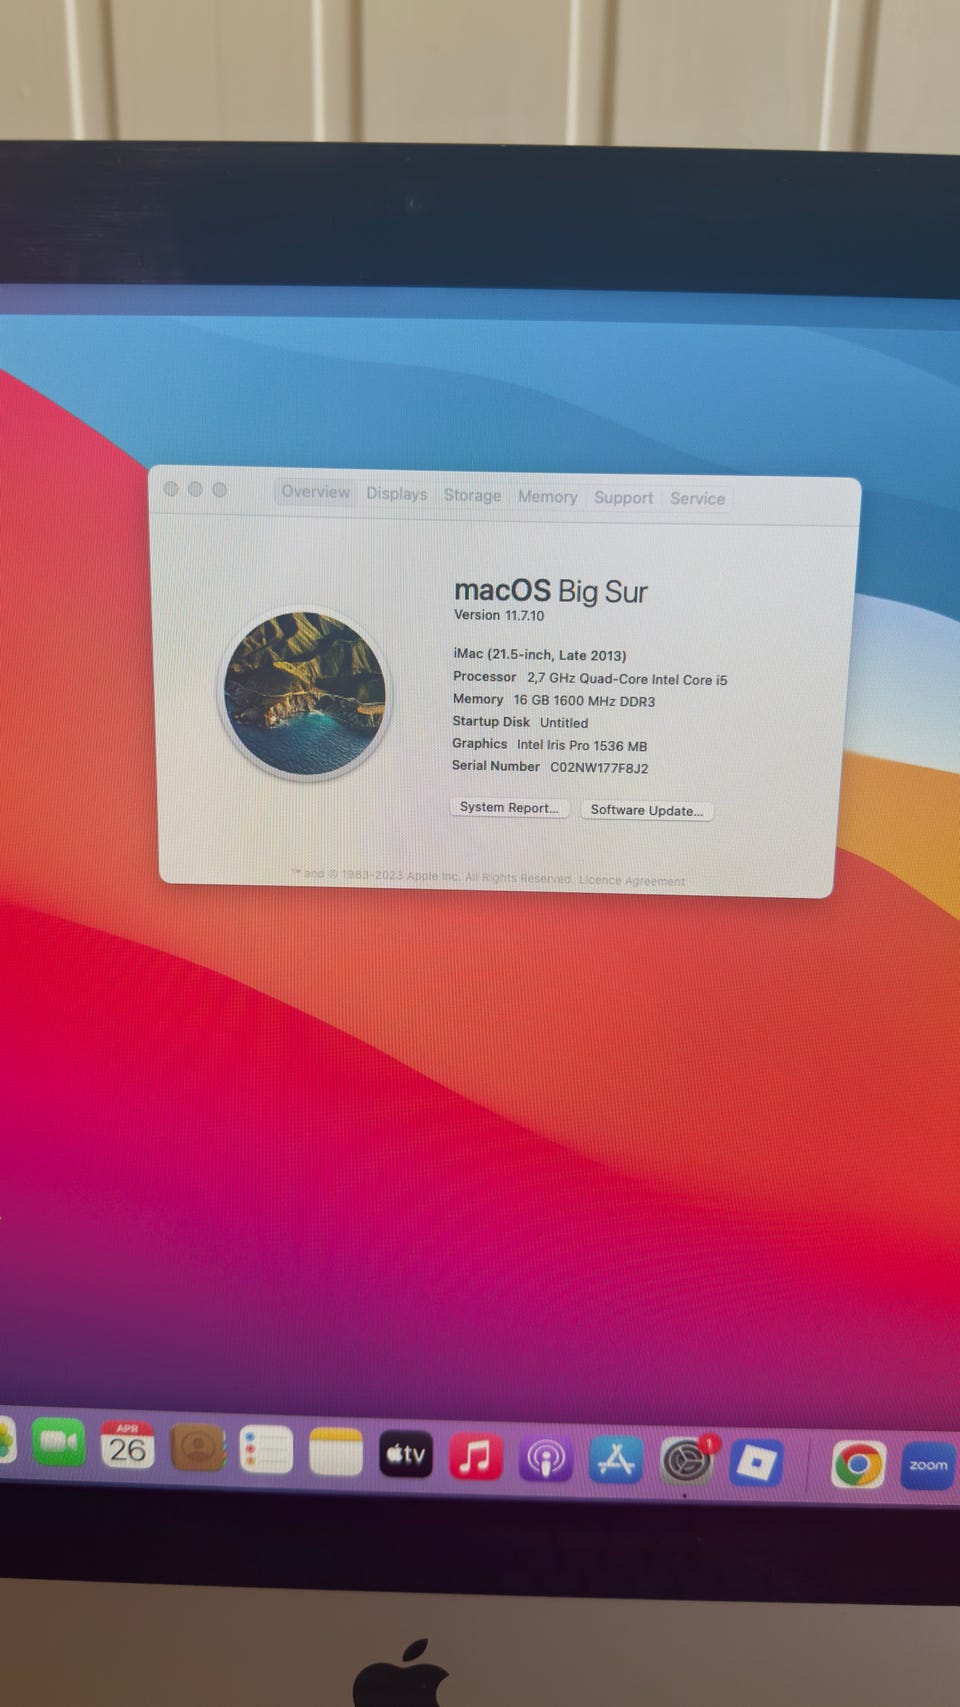Open Notes app in Dock
This screenshot has height=1707, width=960.
tap(336, 1451)
